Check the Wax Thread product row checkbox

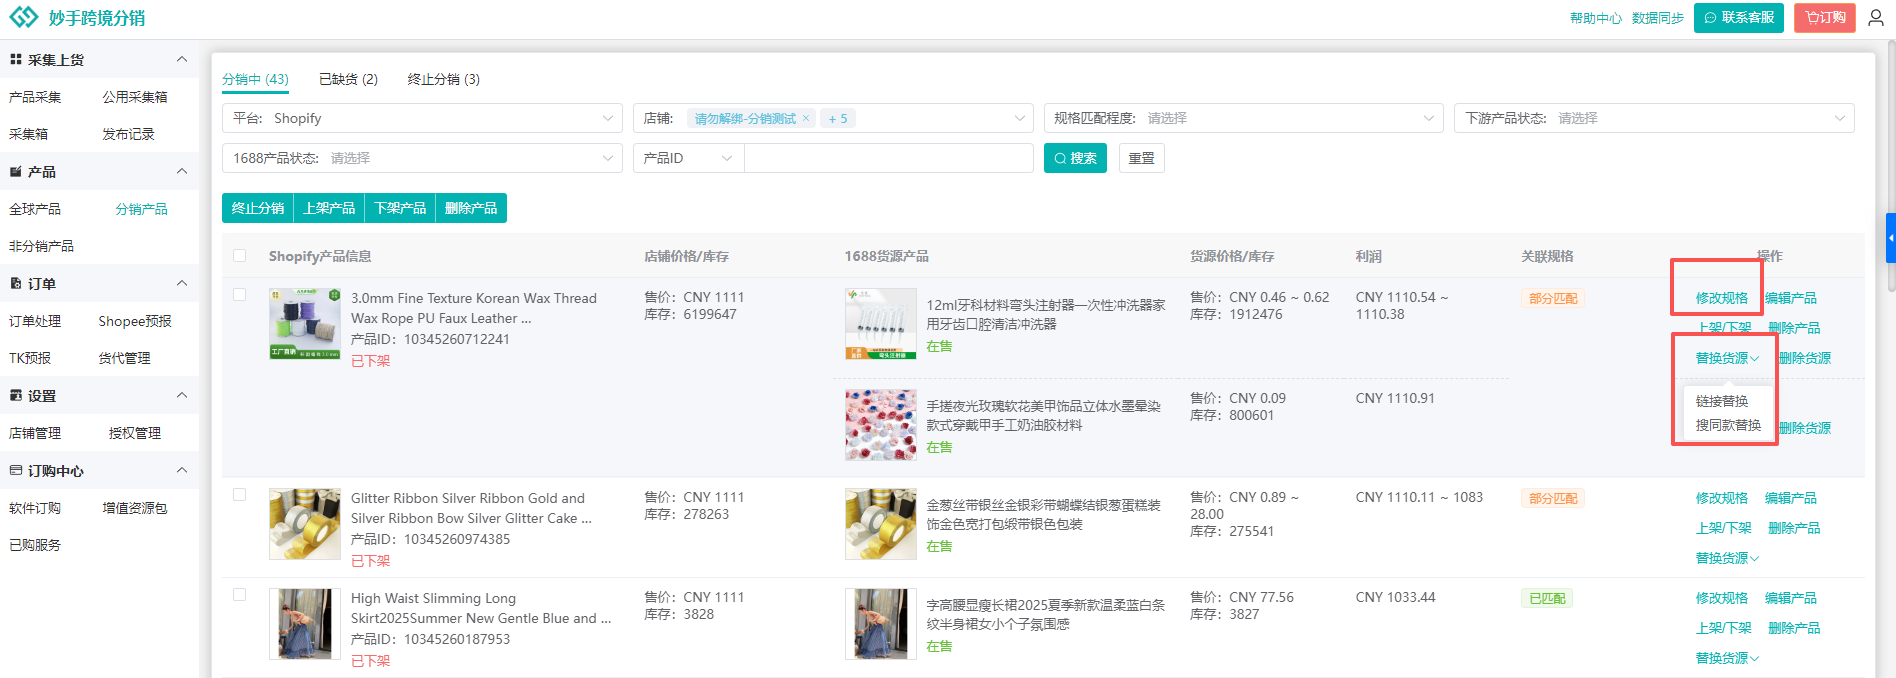[x=240, y=295]
